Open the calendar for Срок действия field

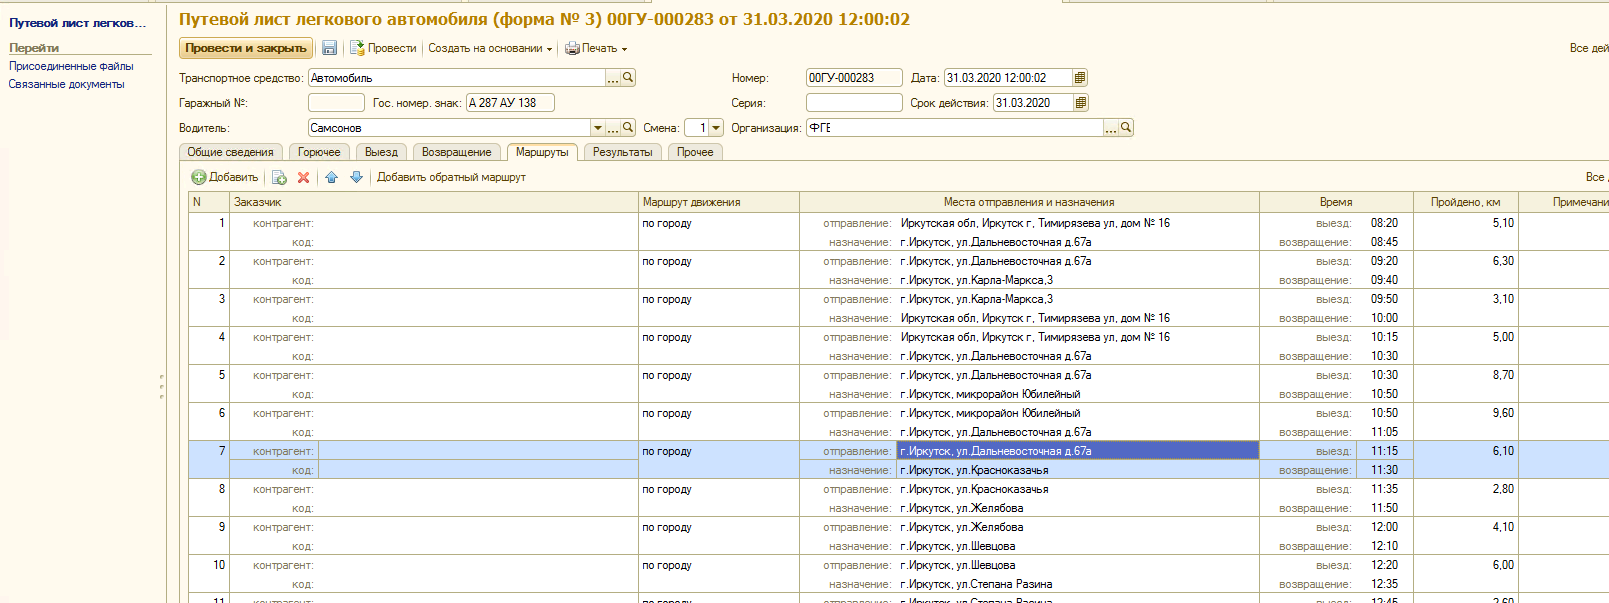(x=1080, y=103)
